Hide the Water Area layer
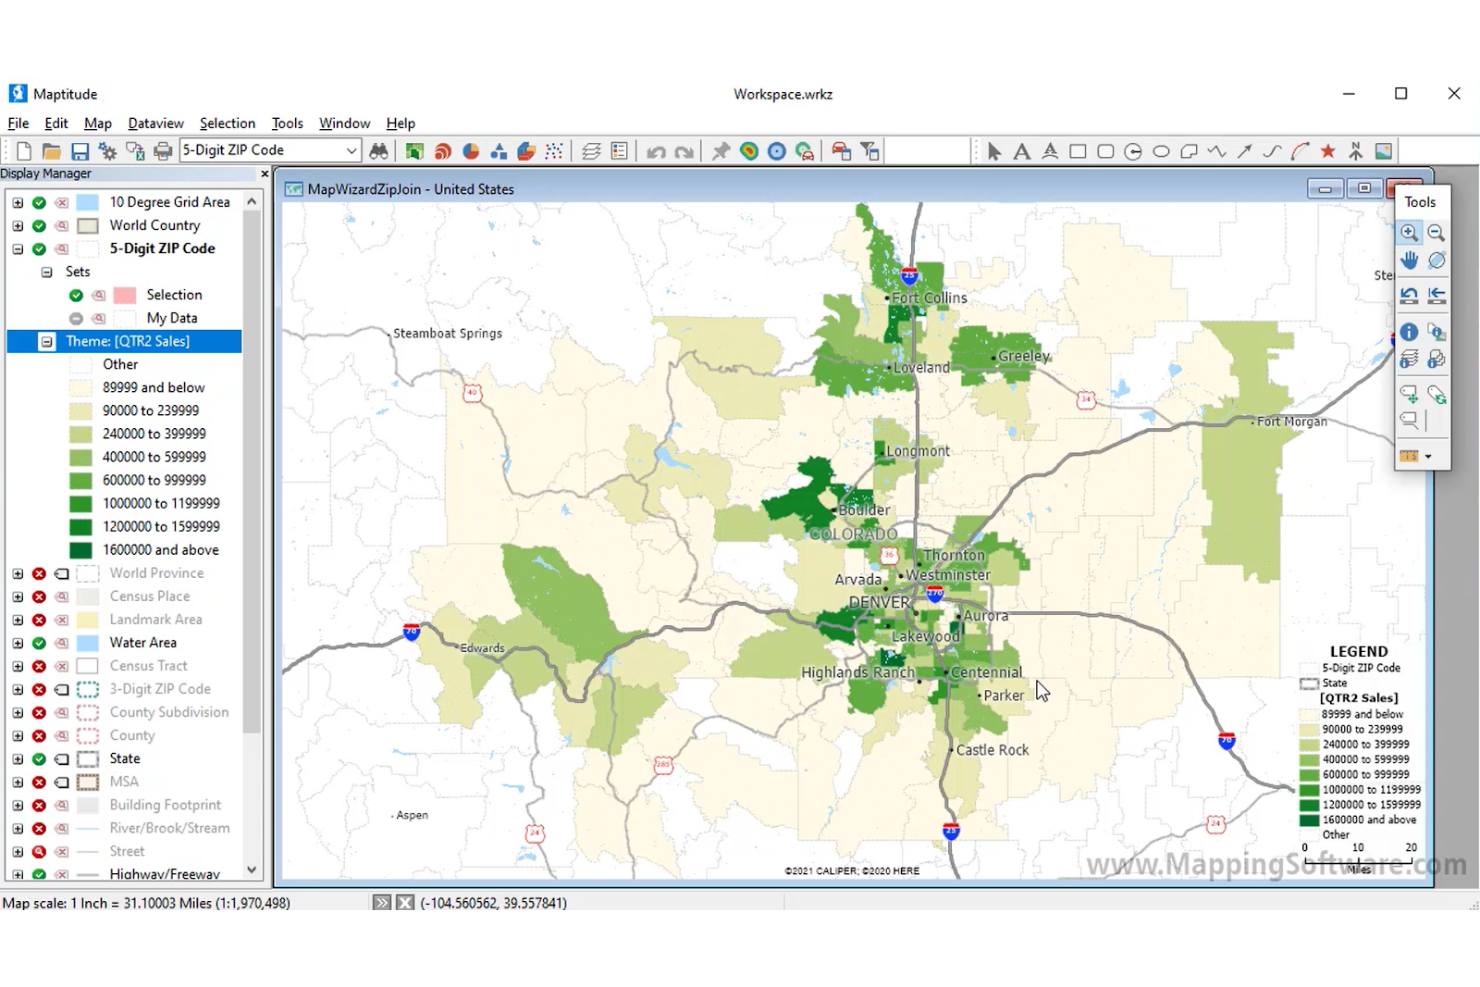 [x=39, y=643]
